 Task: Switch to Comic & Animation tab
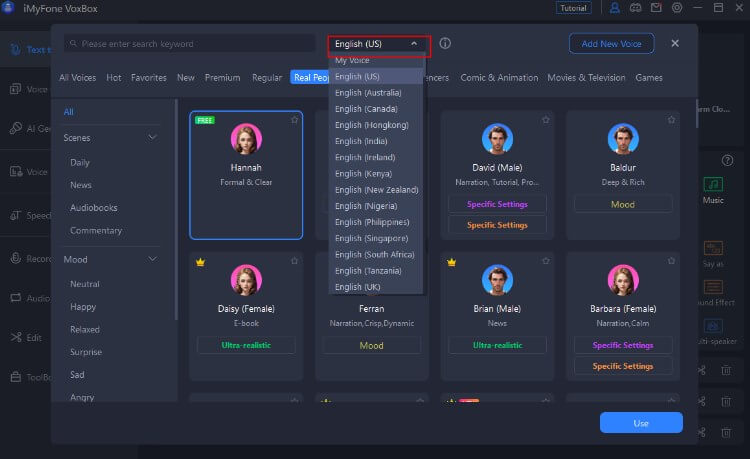pos(499,77)
